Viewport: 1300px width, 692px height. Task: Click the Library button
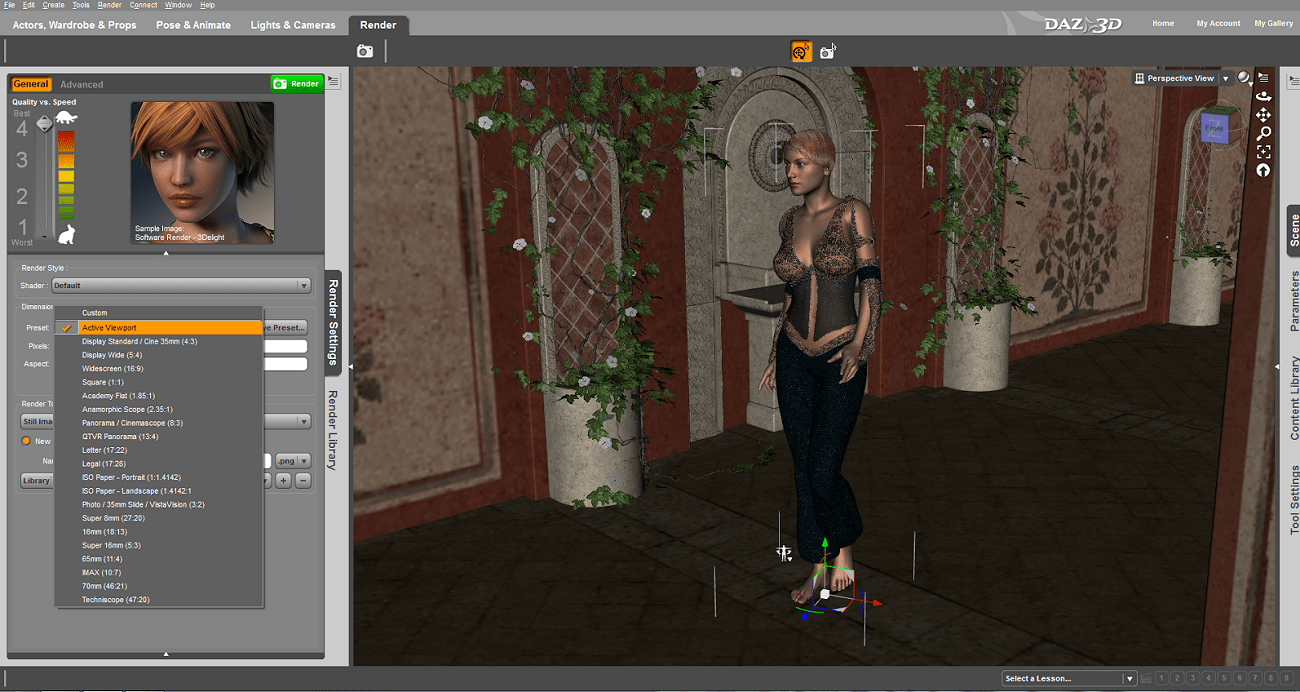coord(37,481)
